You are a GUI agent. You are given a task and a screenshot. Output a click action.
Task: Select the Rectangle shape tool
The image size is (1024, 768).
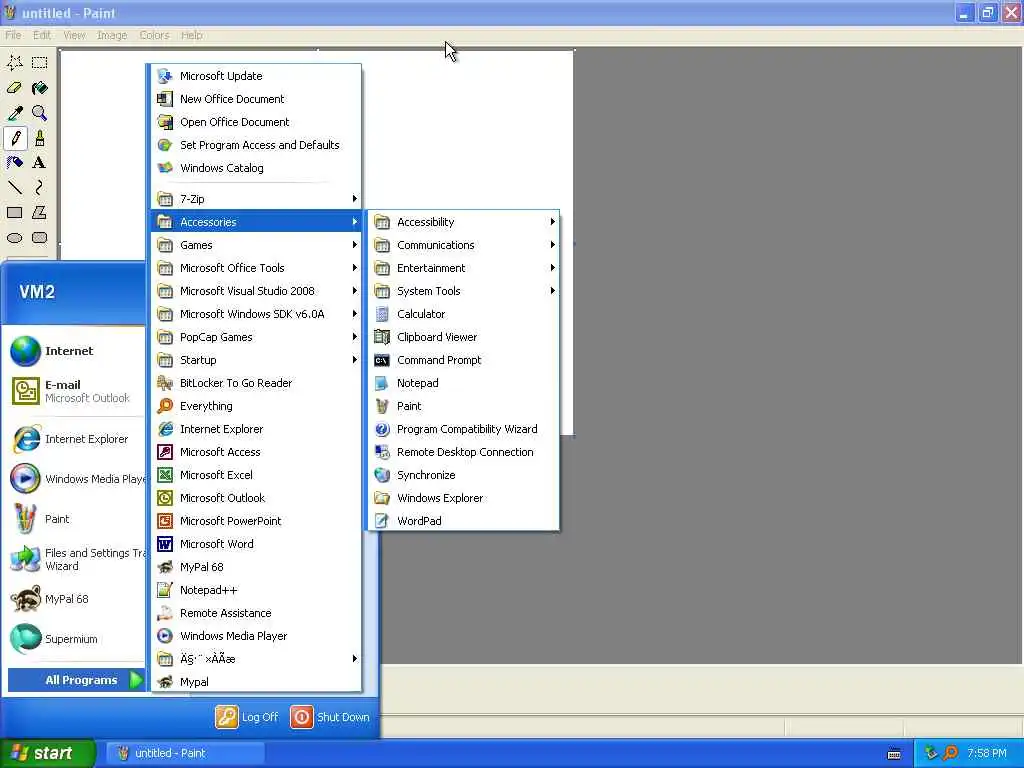14,213
